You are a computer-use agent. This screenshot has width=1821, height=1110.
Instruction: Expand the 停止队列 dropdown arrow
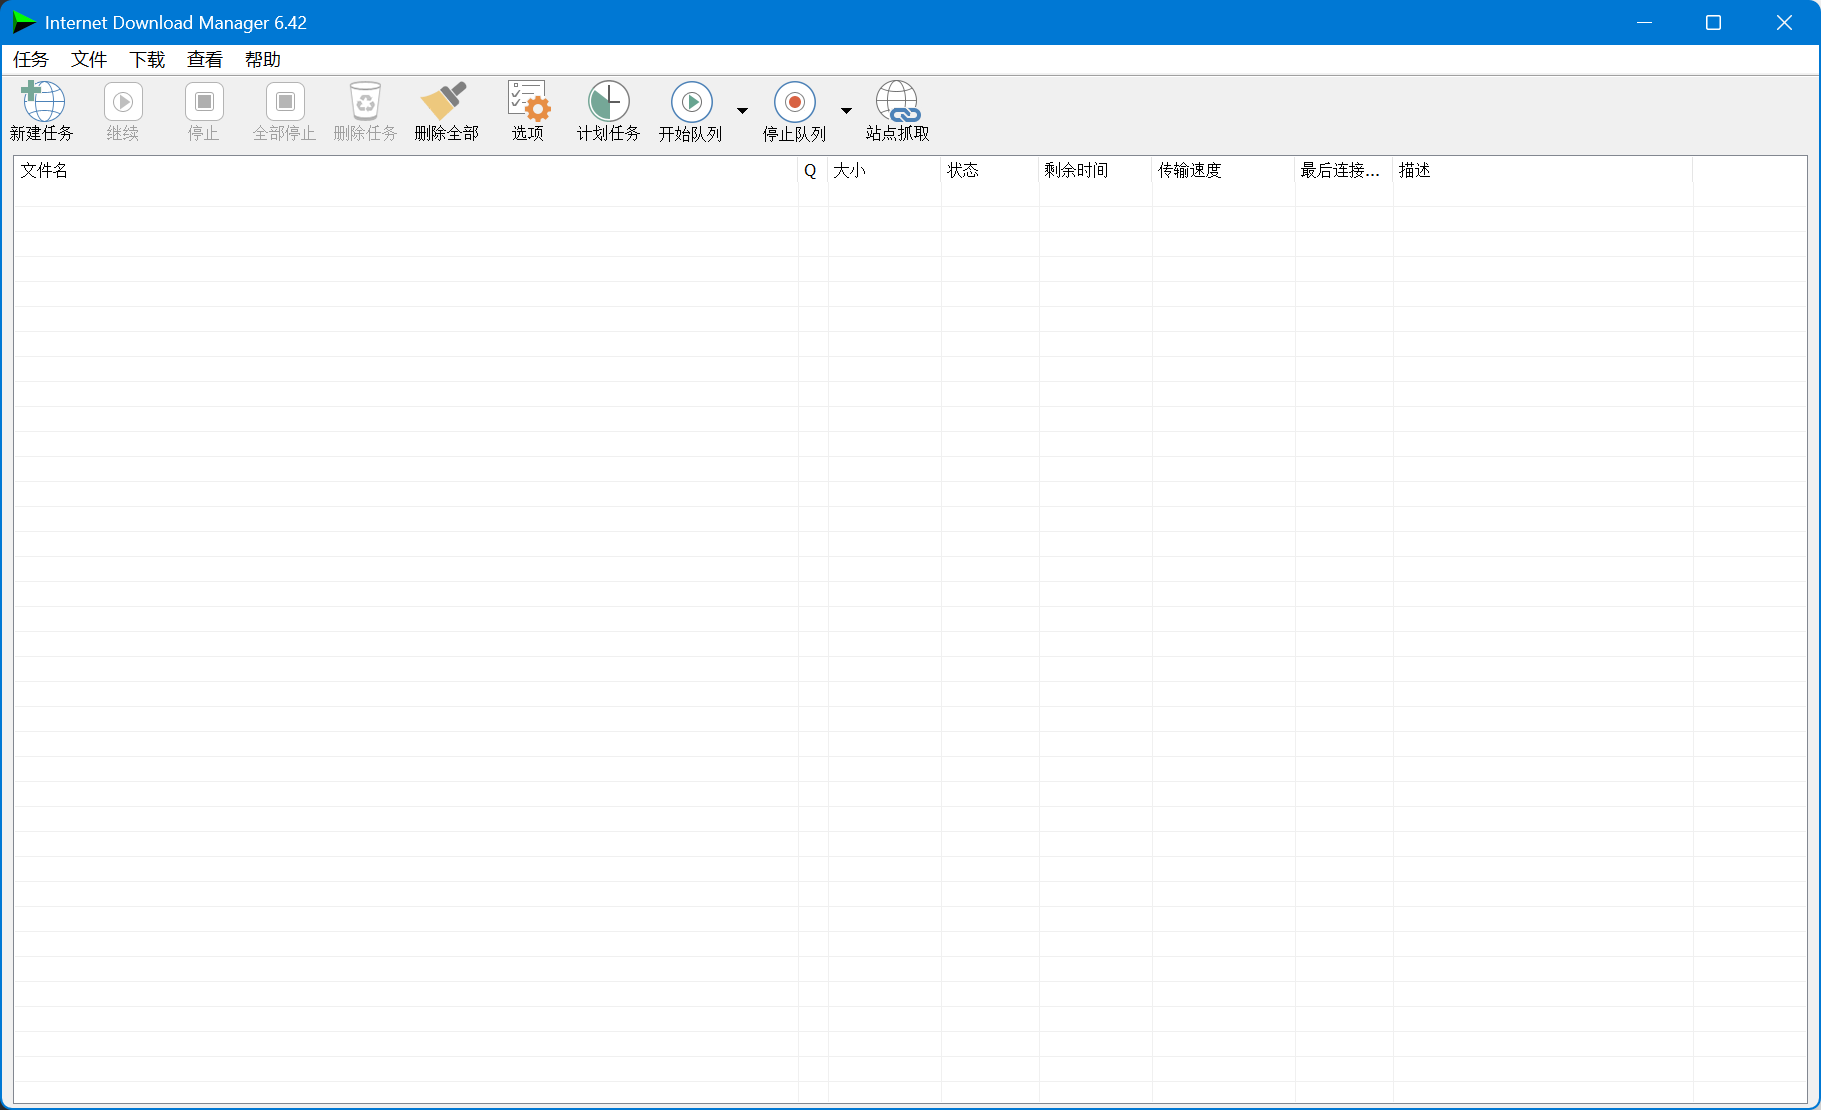(x=846, y=110)
